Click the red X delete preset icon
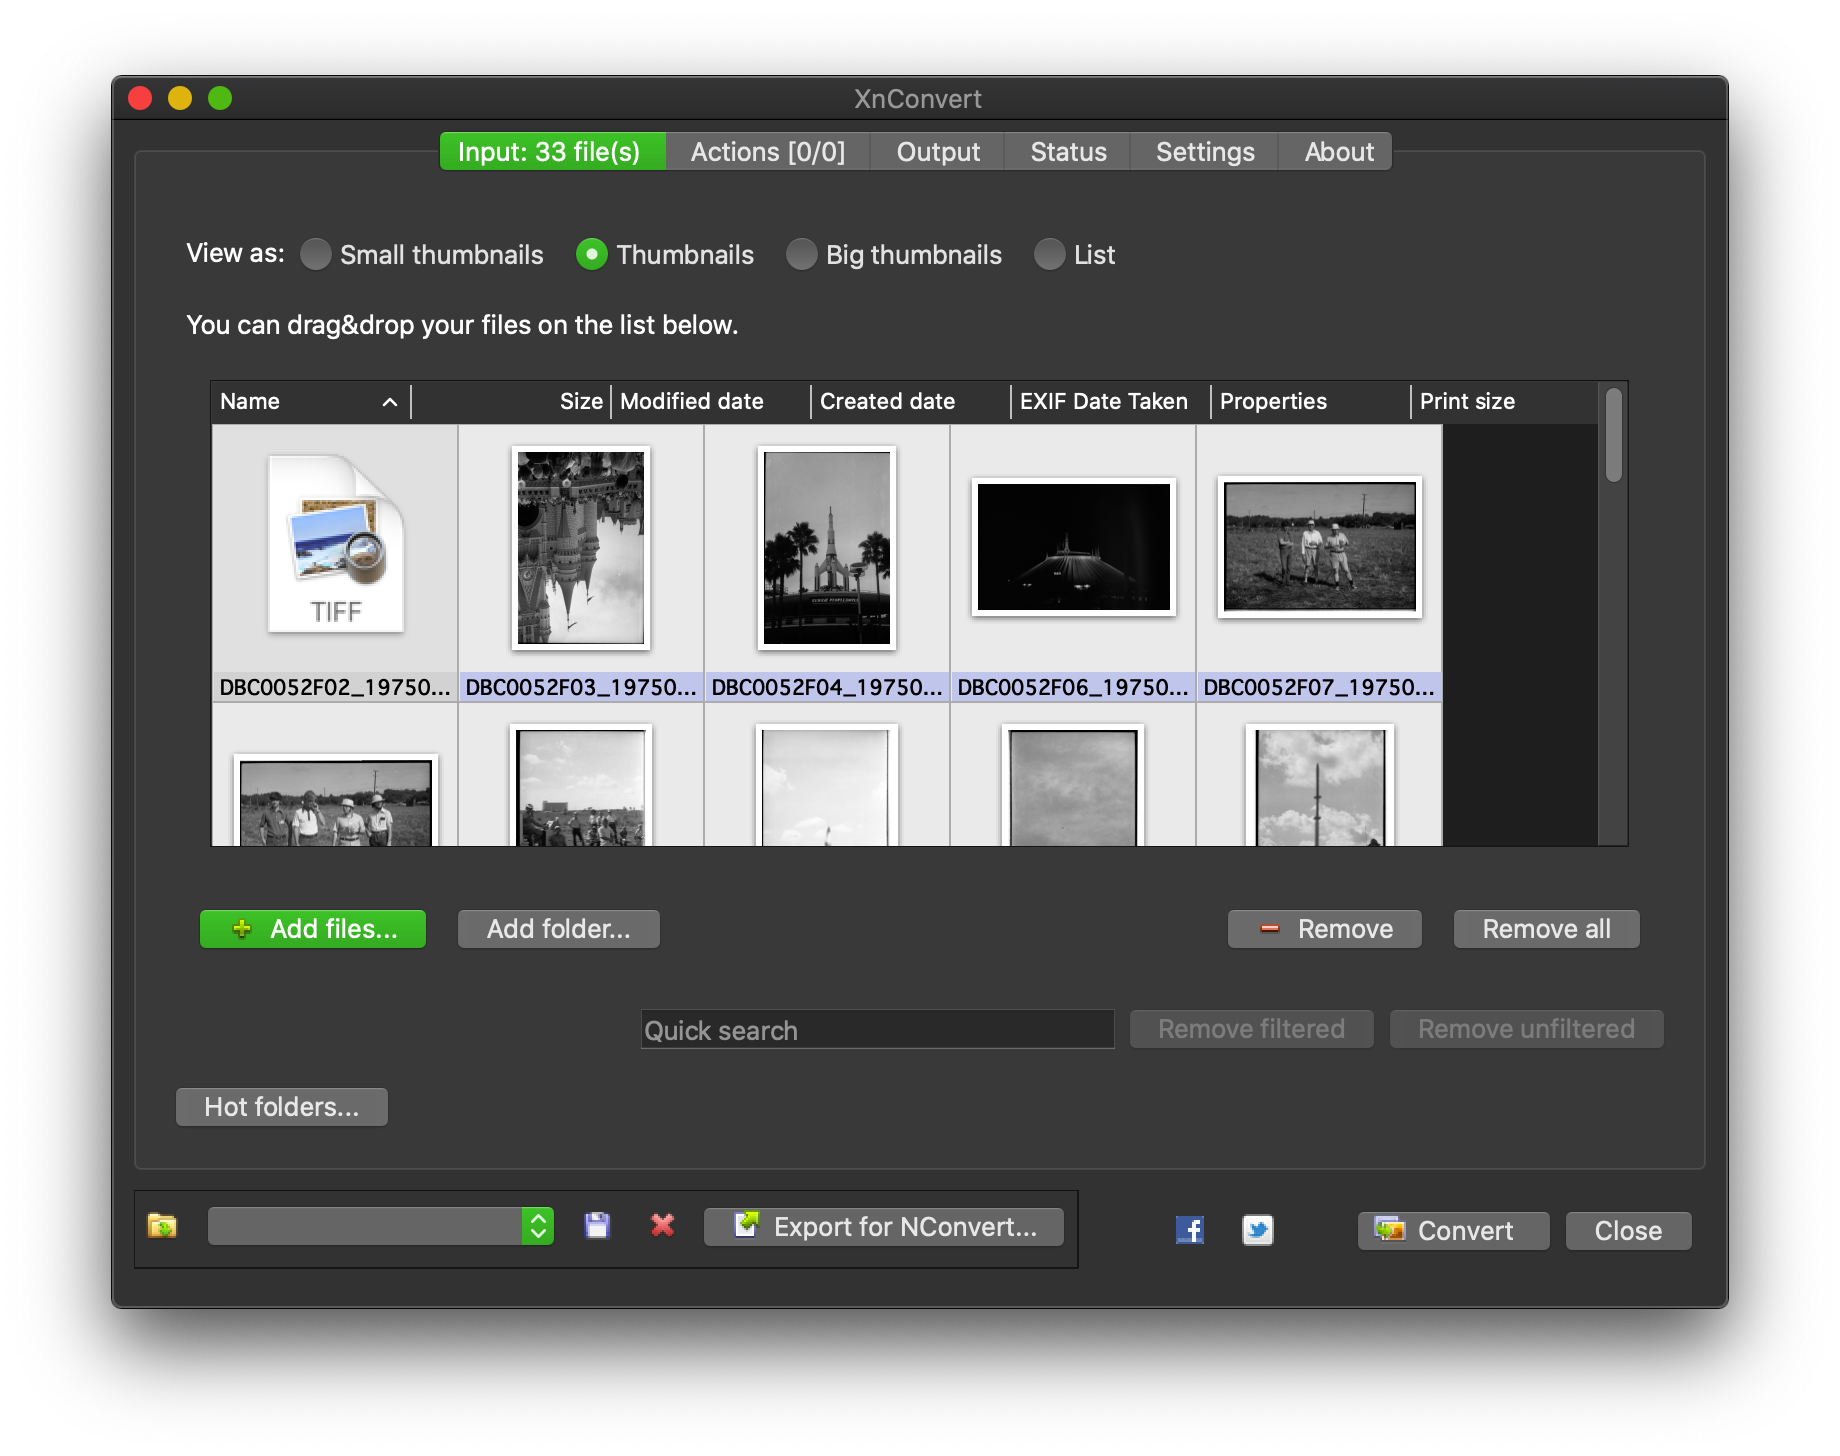This screenshot has width=1840, height=1456. point(662,1226)
